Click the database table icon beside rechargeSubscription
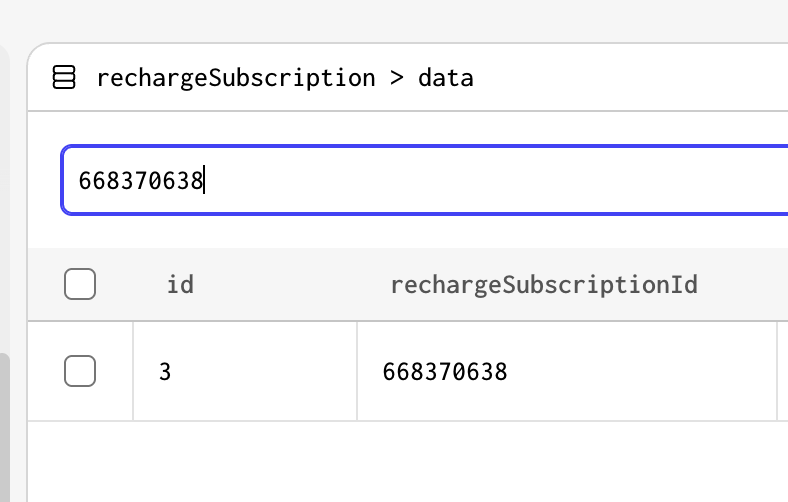 coord(64,77)
